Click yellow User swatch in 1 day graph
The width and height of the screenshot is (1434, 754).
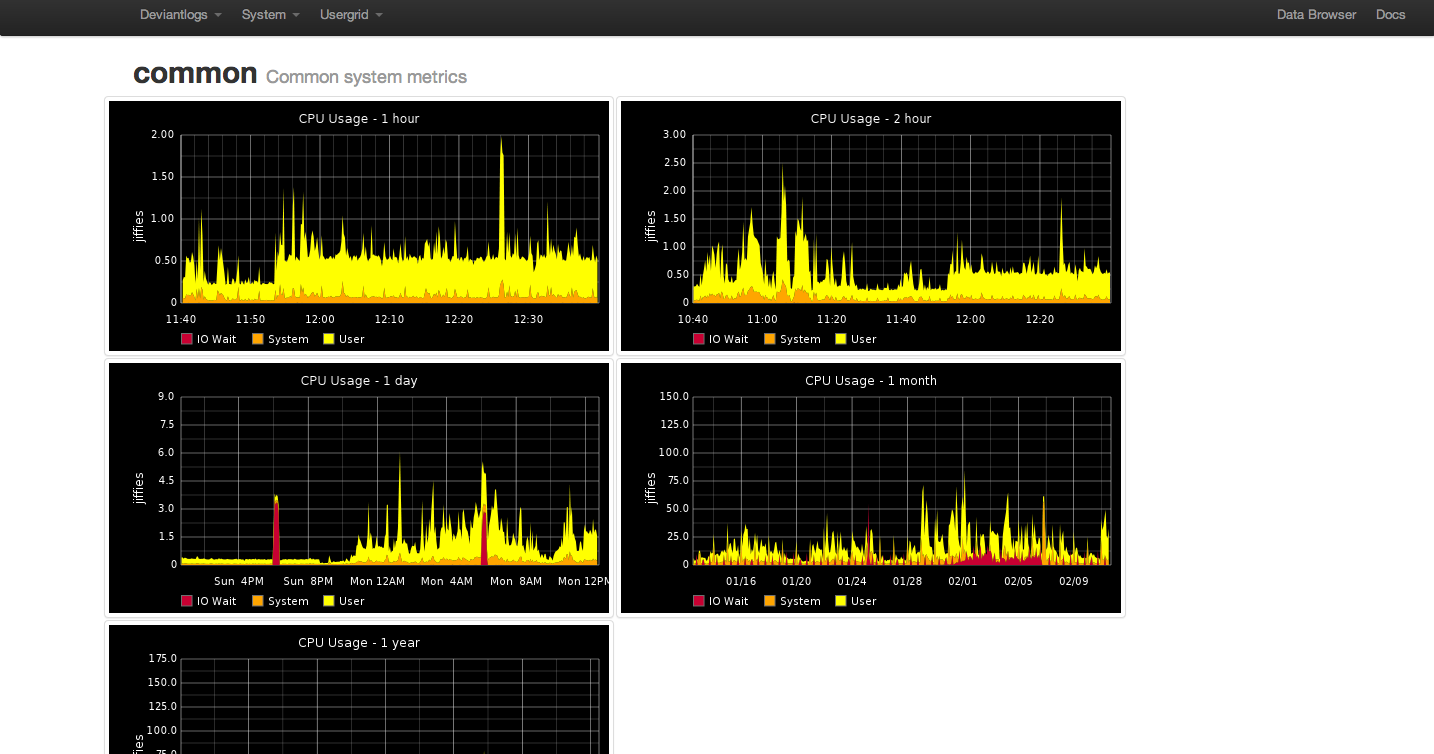pos(329,601)
